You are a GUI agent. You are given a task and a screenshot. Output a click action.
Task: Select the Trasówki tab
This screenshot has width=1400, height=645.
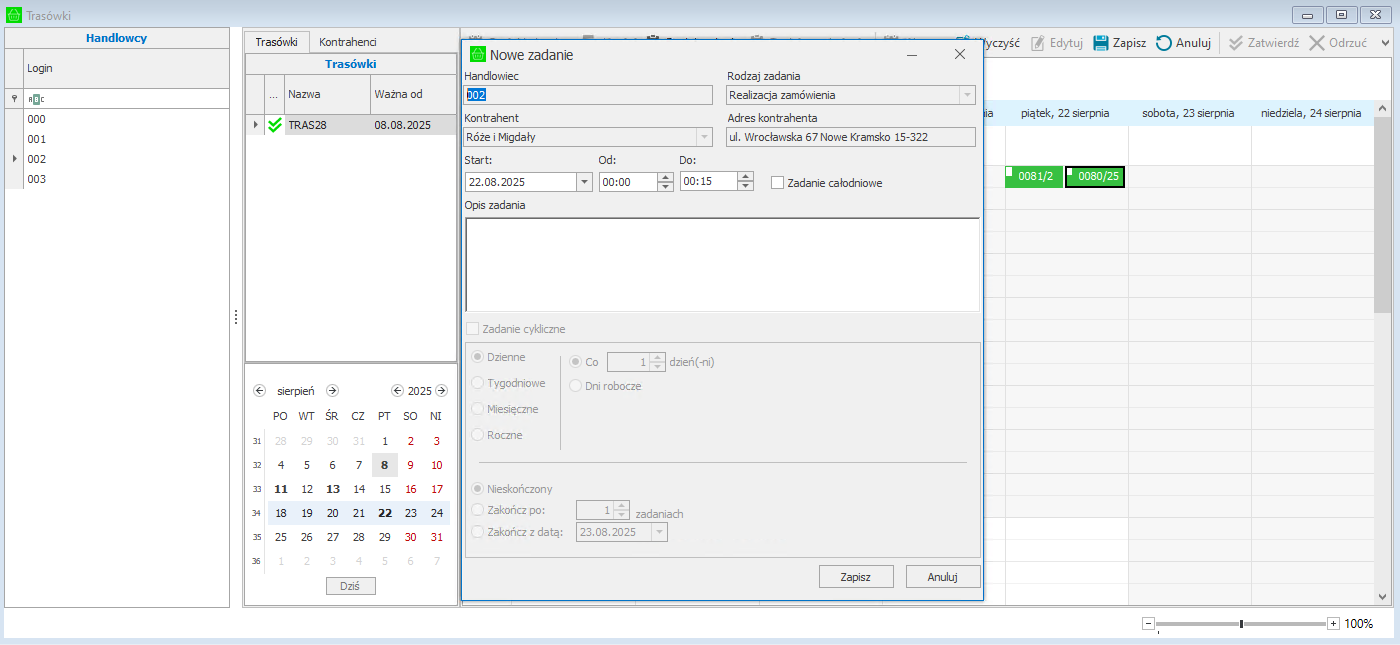[276, 42]
